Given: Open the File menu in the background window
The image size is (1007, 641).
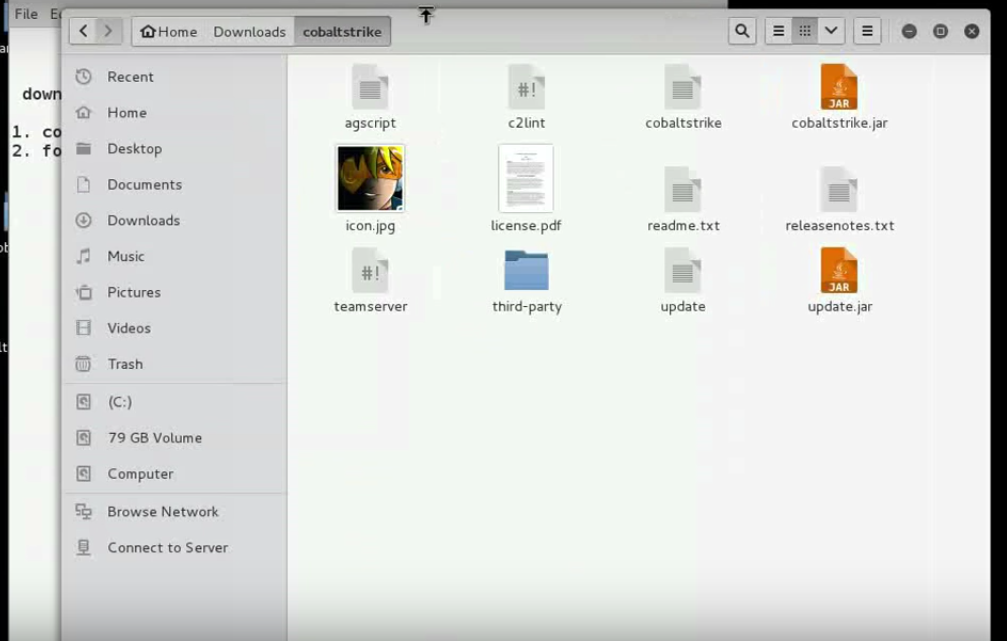Looking at the screenshot, I should [x=26, y=13].
